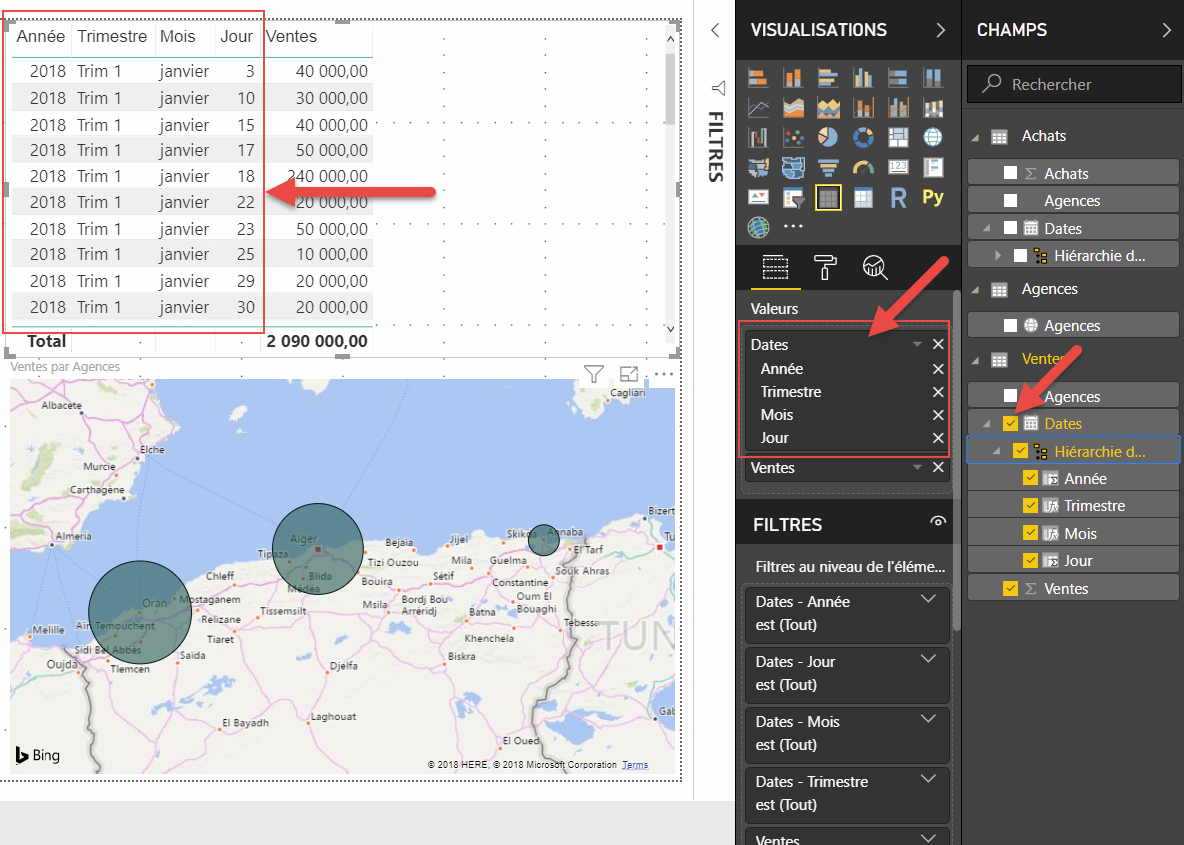Screen dimensions: 1184x845
Task: Uncheck the Trimestre hierarchy level
Action: point(1030,505)
